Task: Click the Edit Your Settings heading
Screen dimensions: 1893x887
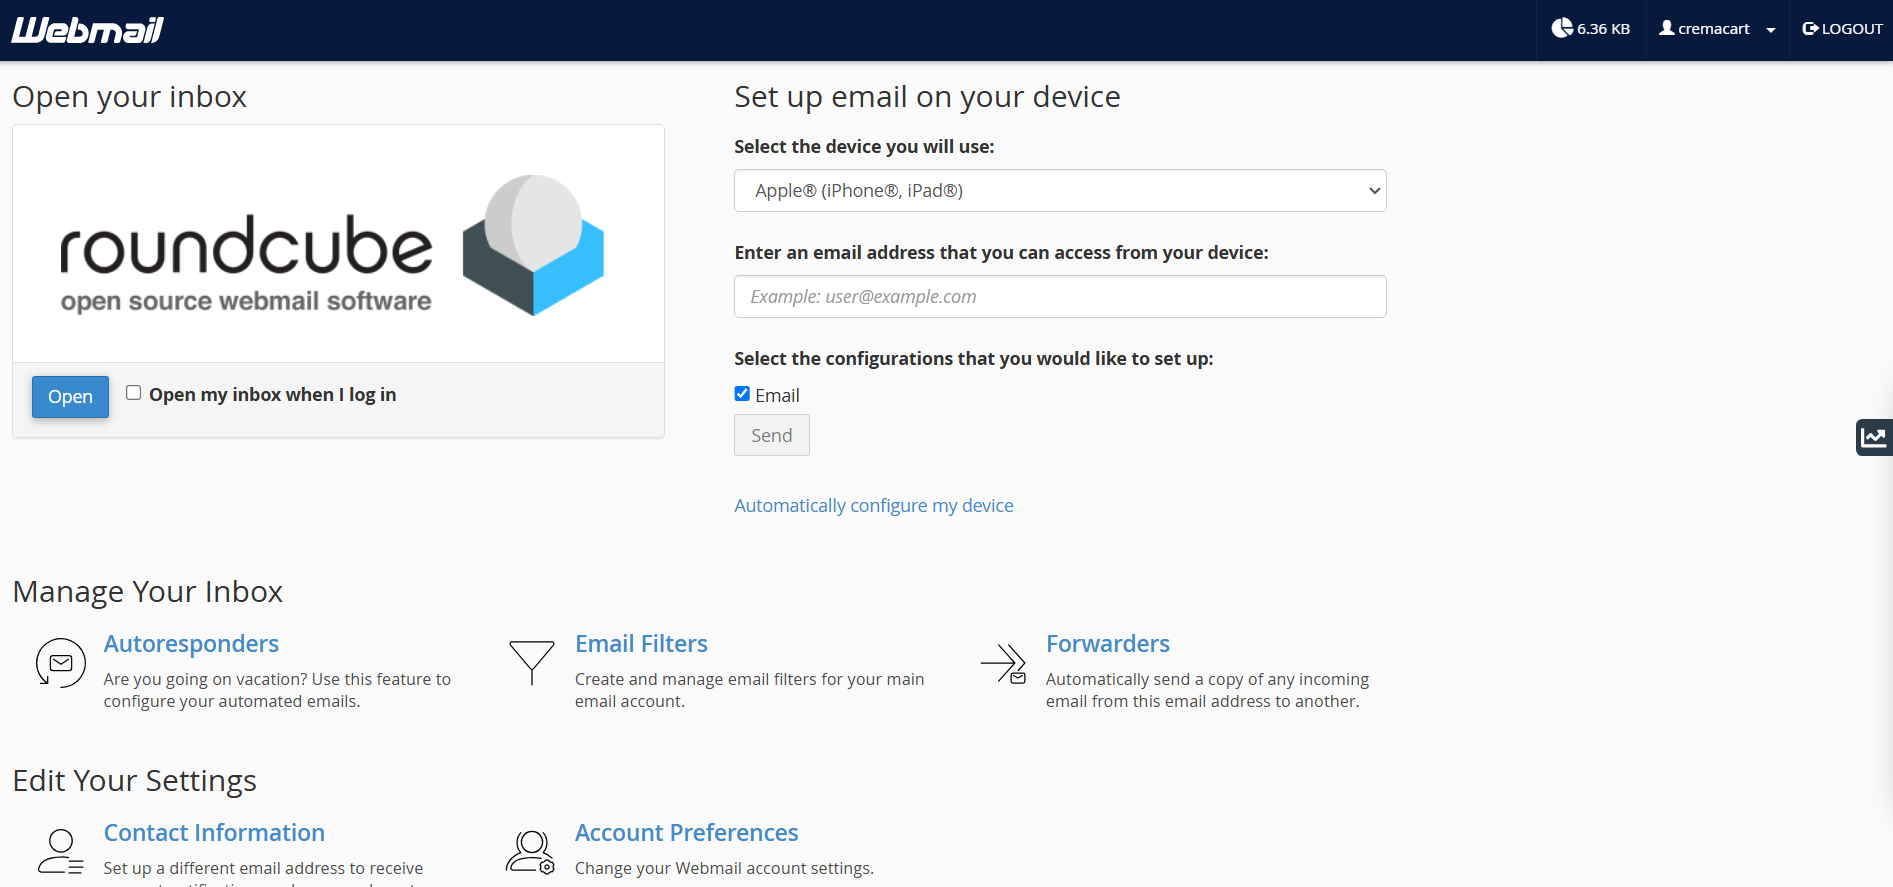Action: tap(135, 781)
